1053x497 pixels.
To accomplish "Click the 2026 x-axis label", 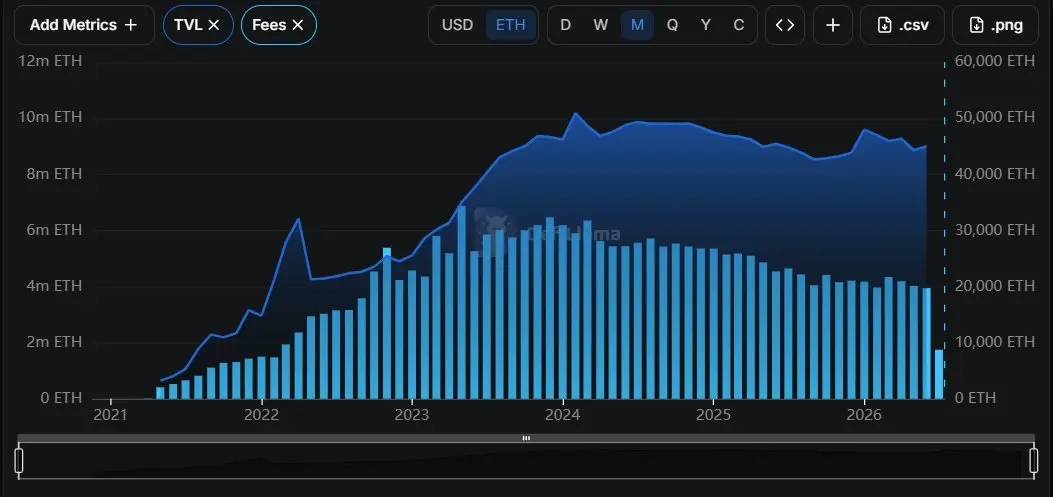I will 864,414.
